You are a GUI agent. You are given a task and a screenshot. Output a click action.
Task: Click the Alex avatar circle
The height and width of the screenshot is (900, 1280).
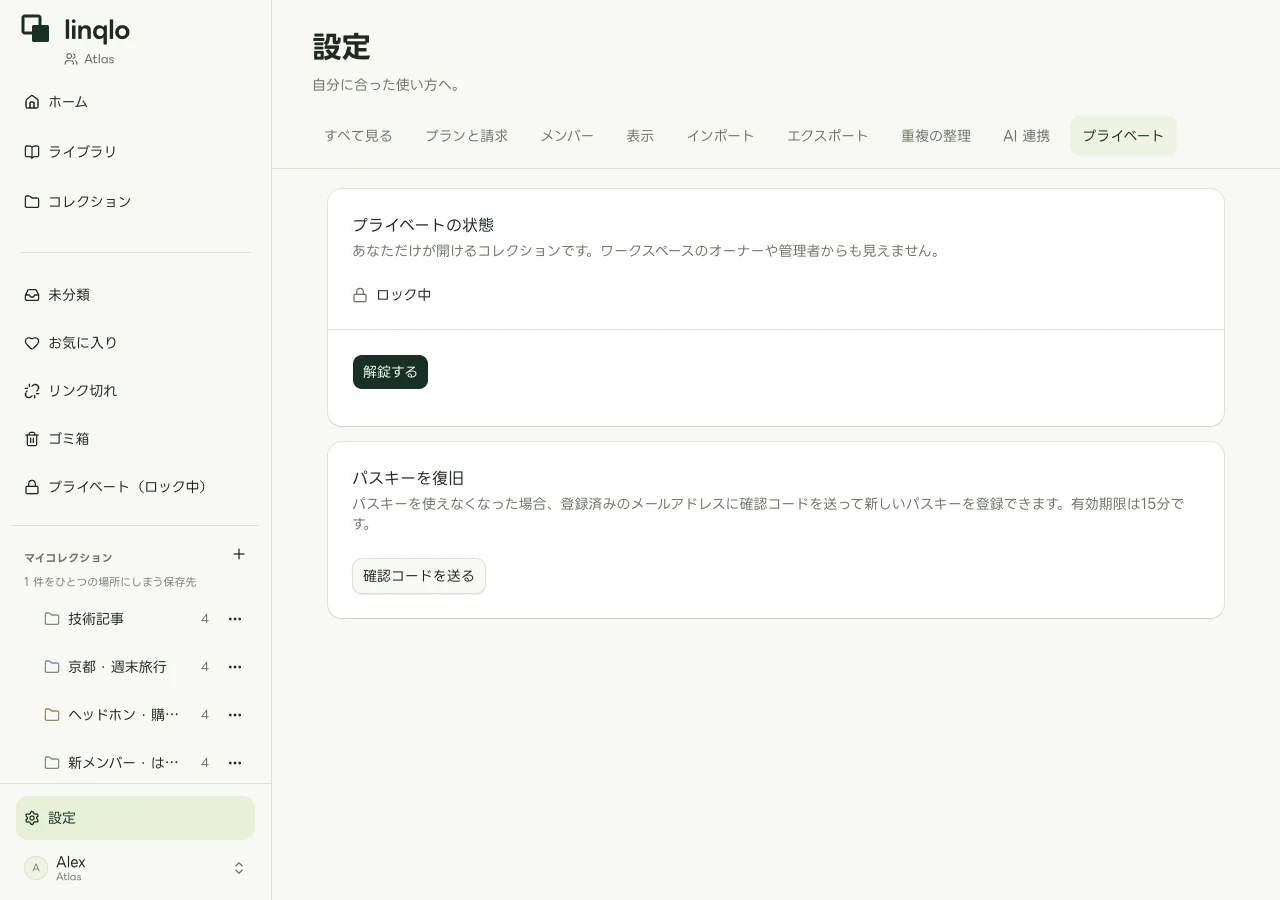pyautogui.click(x=36, y=868)
